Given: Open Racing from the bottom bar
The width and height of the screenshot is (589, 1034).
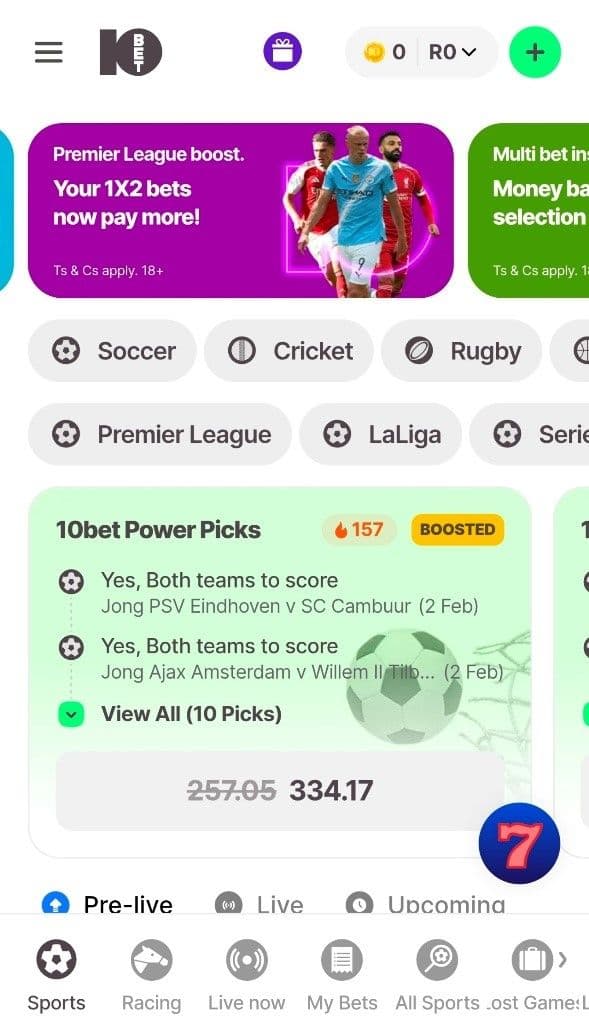Looking at the screenshot, I should tap(151, 976).
